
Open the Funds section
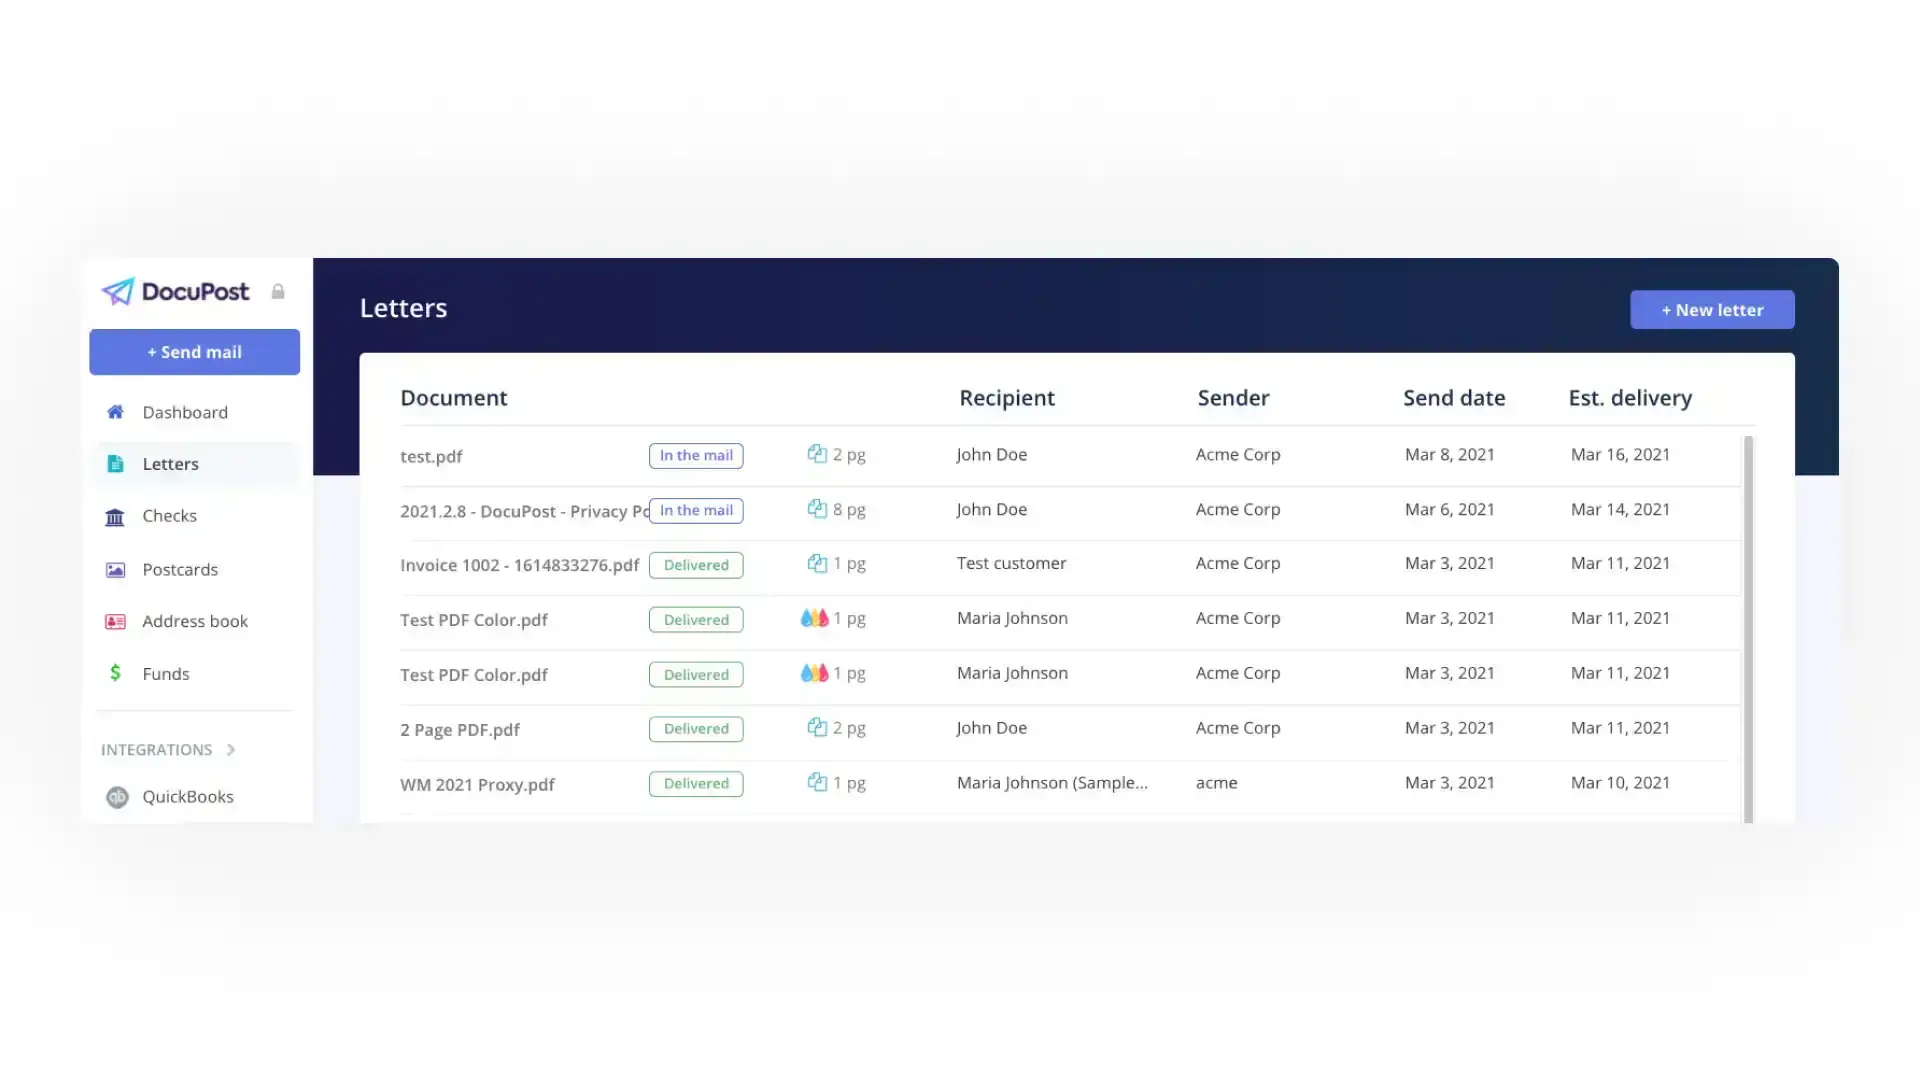pos(165,673)
